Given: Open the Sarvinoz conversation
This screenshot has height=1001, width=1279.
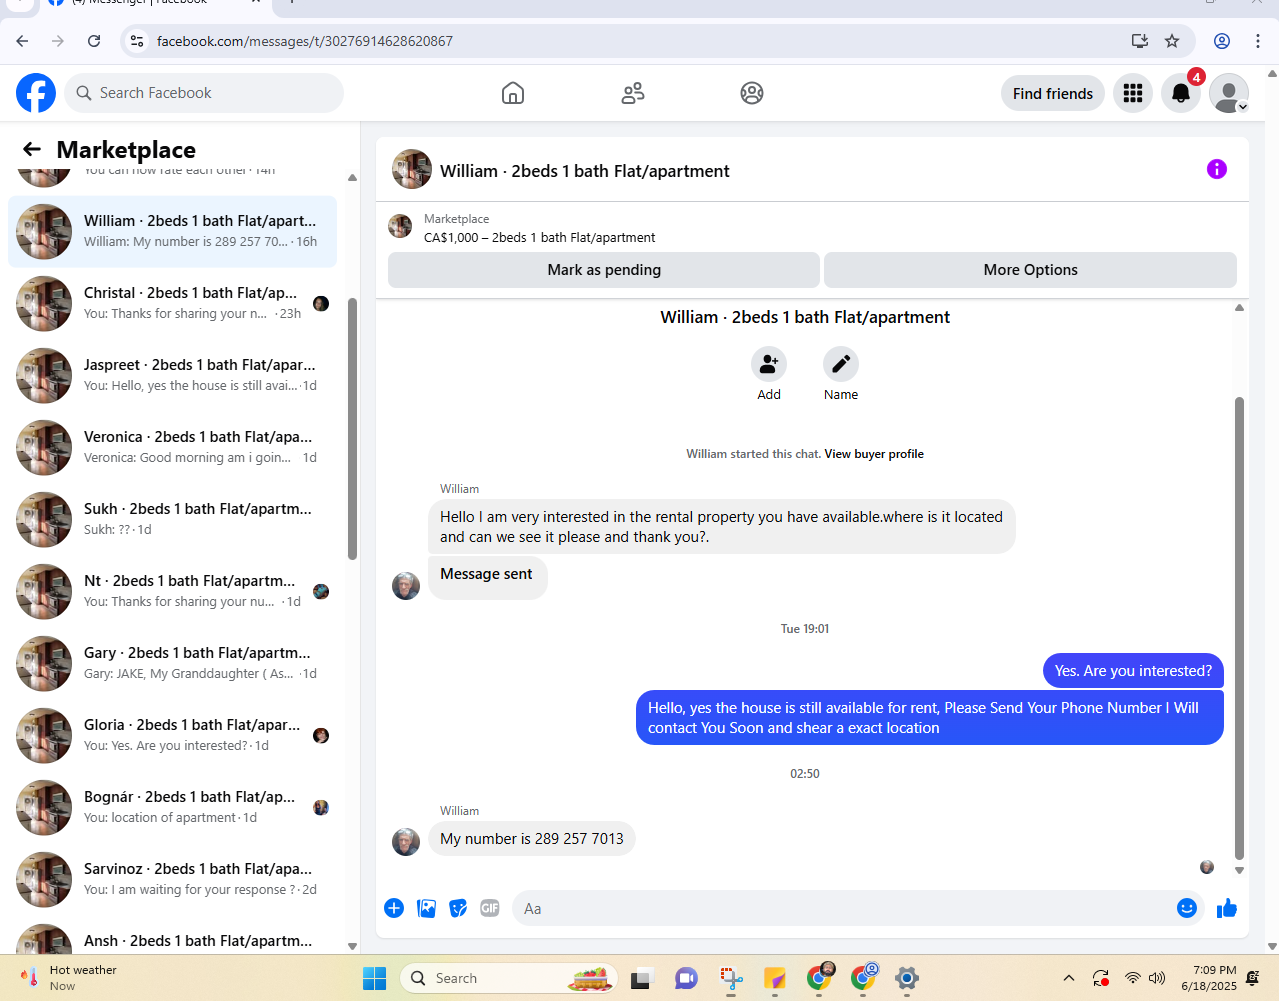Looking at the screenshot, I should coord(172,880).
